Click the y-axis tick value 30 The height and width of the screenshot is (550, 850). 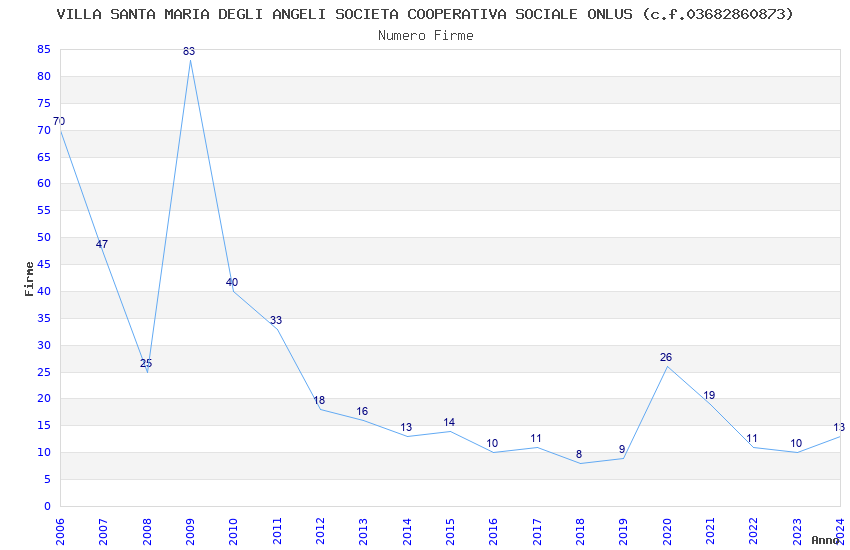point(44,345)
